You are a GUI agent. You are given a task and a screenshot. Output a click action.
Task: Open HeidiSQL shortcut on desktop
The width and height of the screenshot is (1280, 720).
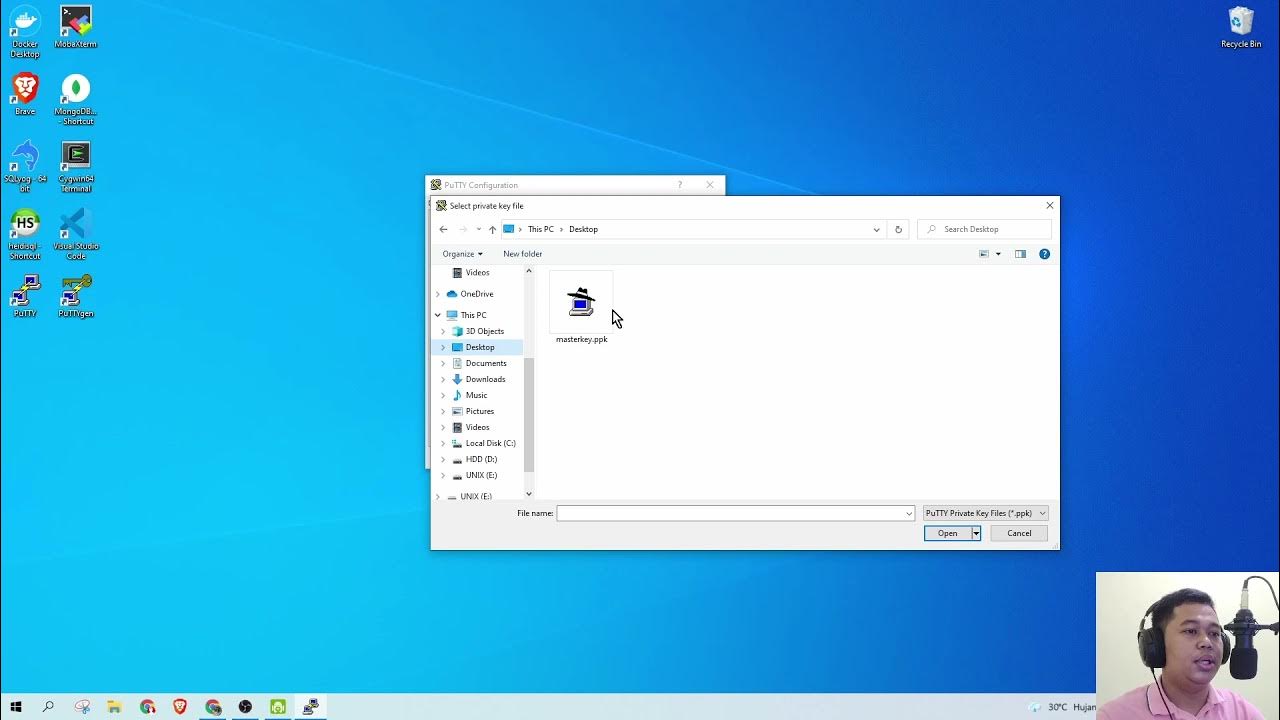pos(25,235)
